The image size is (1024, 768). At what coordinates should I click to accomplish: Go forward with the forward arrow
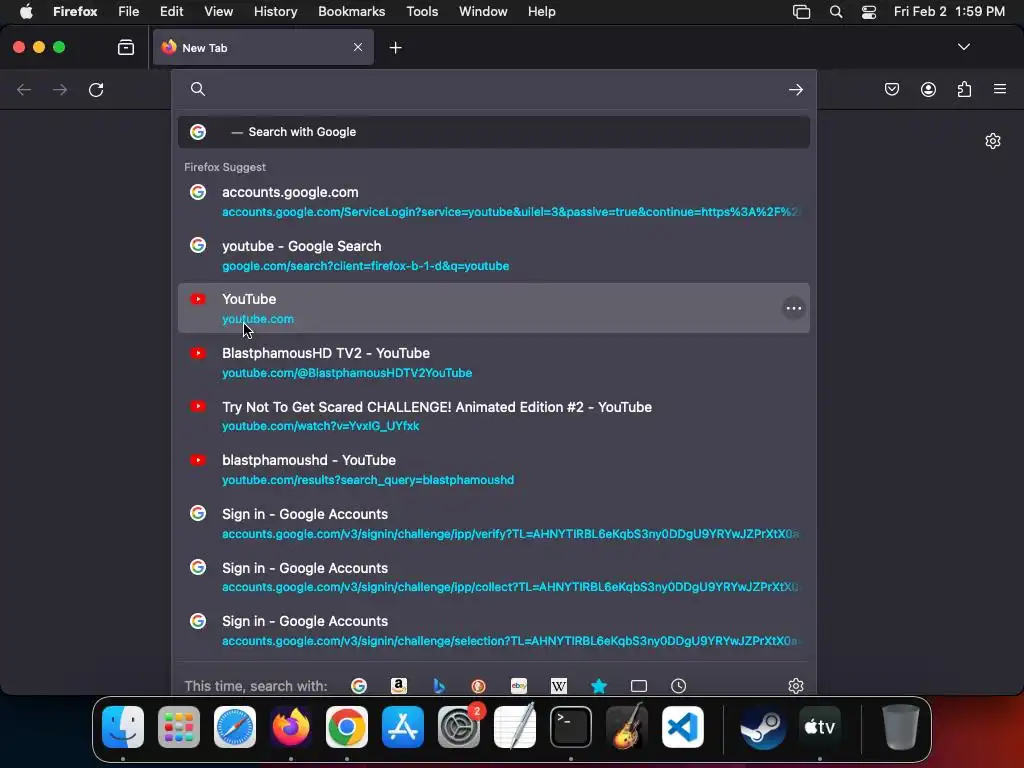60,89
